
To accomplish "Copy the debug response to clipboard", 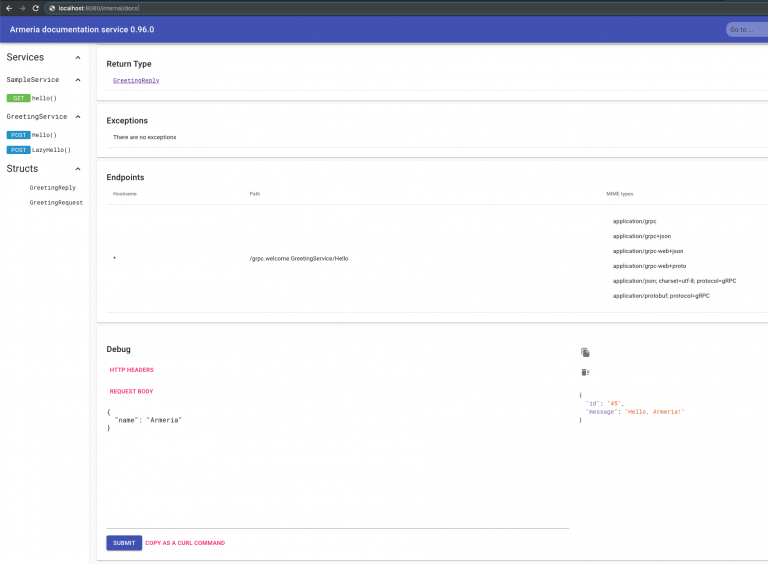I will pyautogui.click(x=585, y=353).
